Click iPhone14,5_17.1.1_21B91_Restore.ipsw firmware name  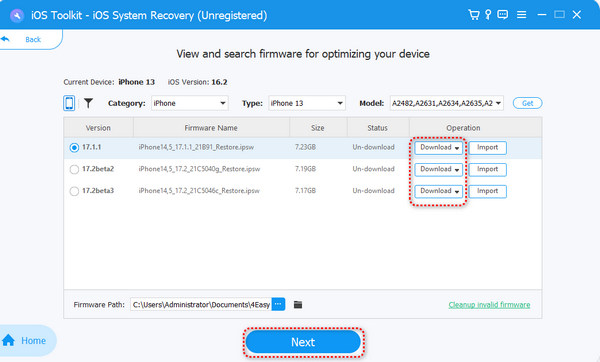[x=196, y=147]
